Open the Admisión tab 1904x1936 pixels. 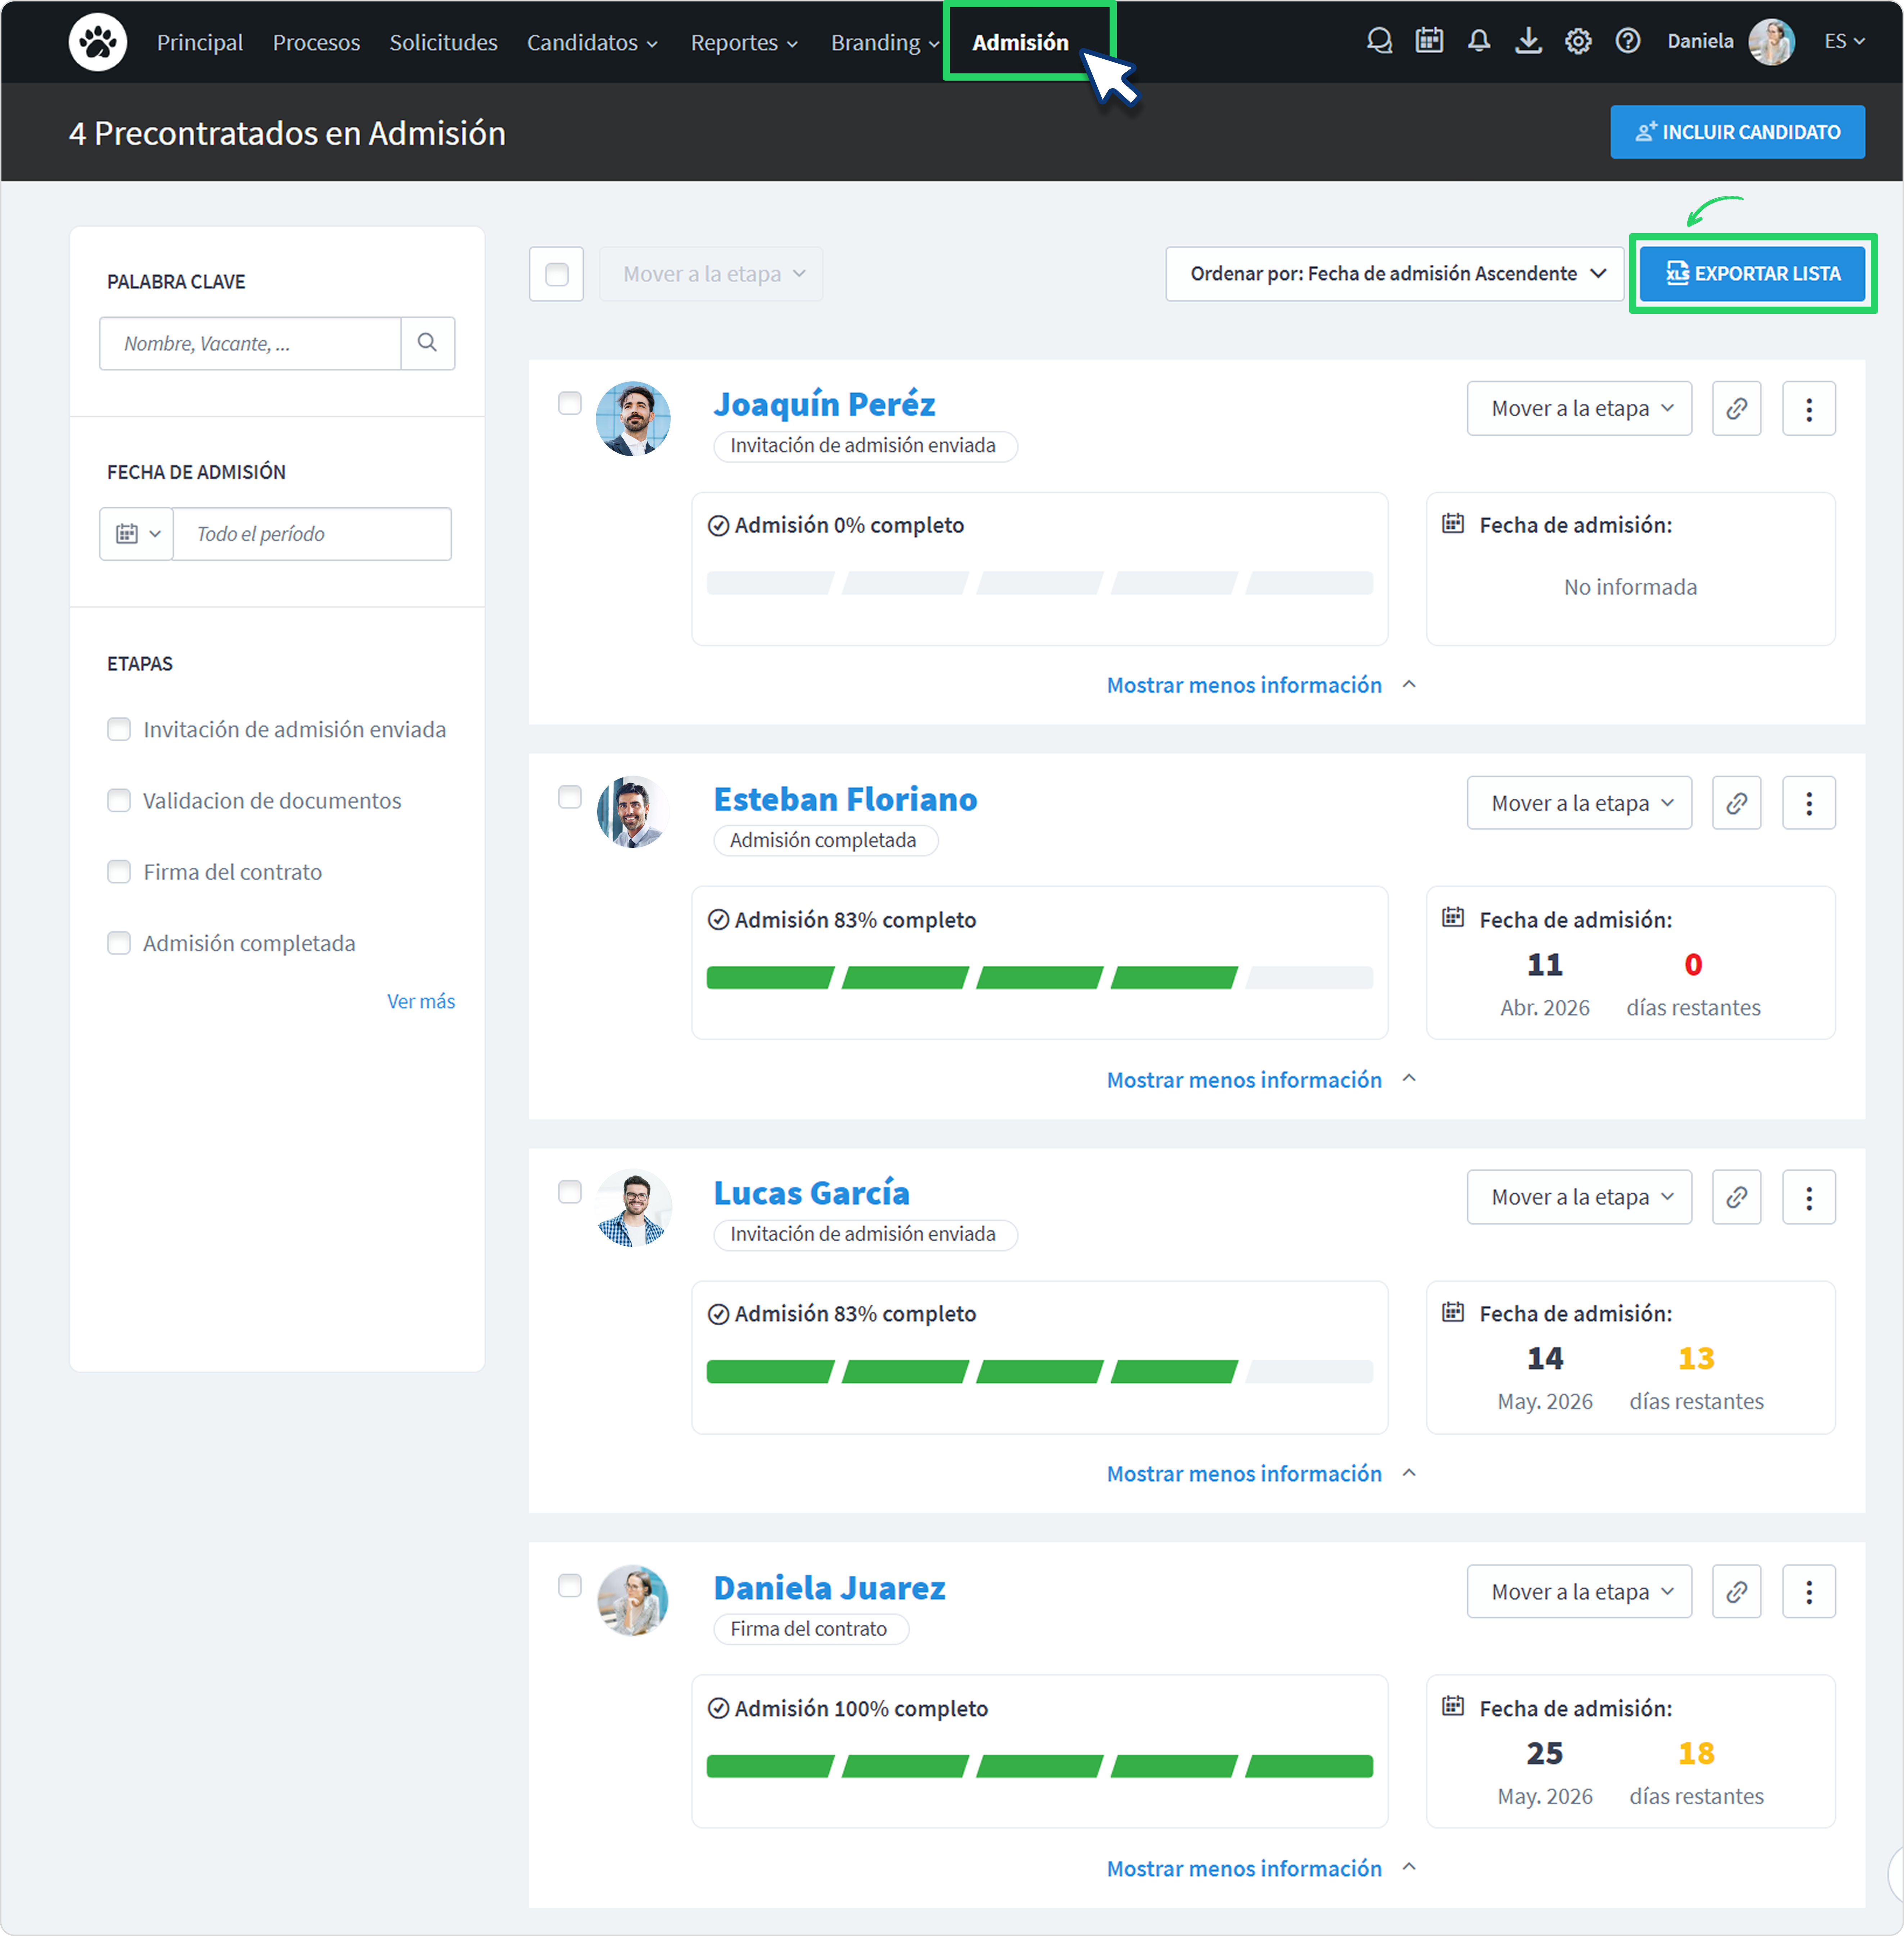tap(1021, 42)
